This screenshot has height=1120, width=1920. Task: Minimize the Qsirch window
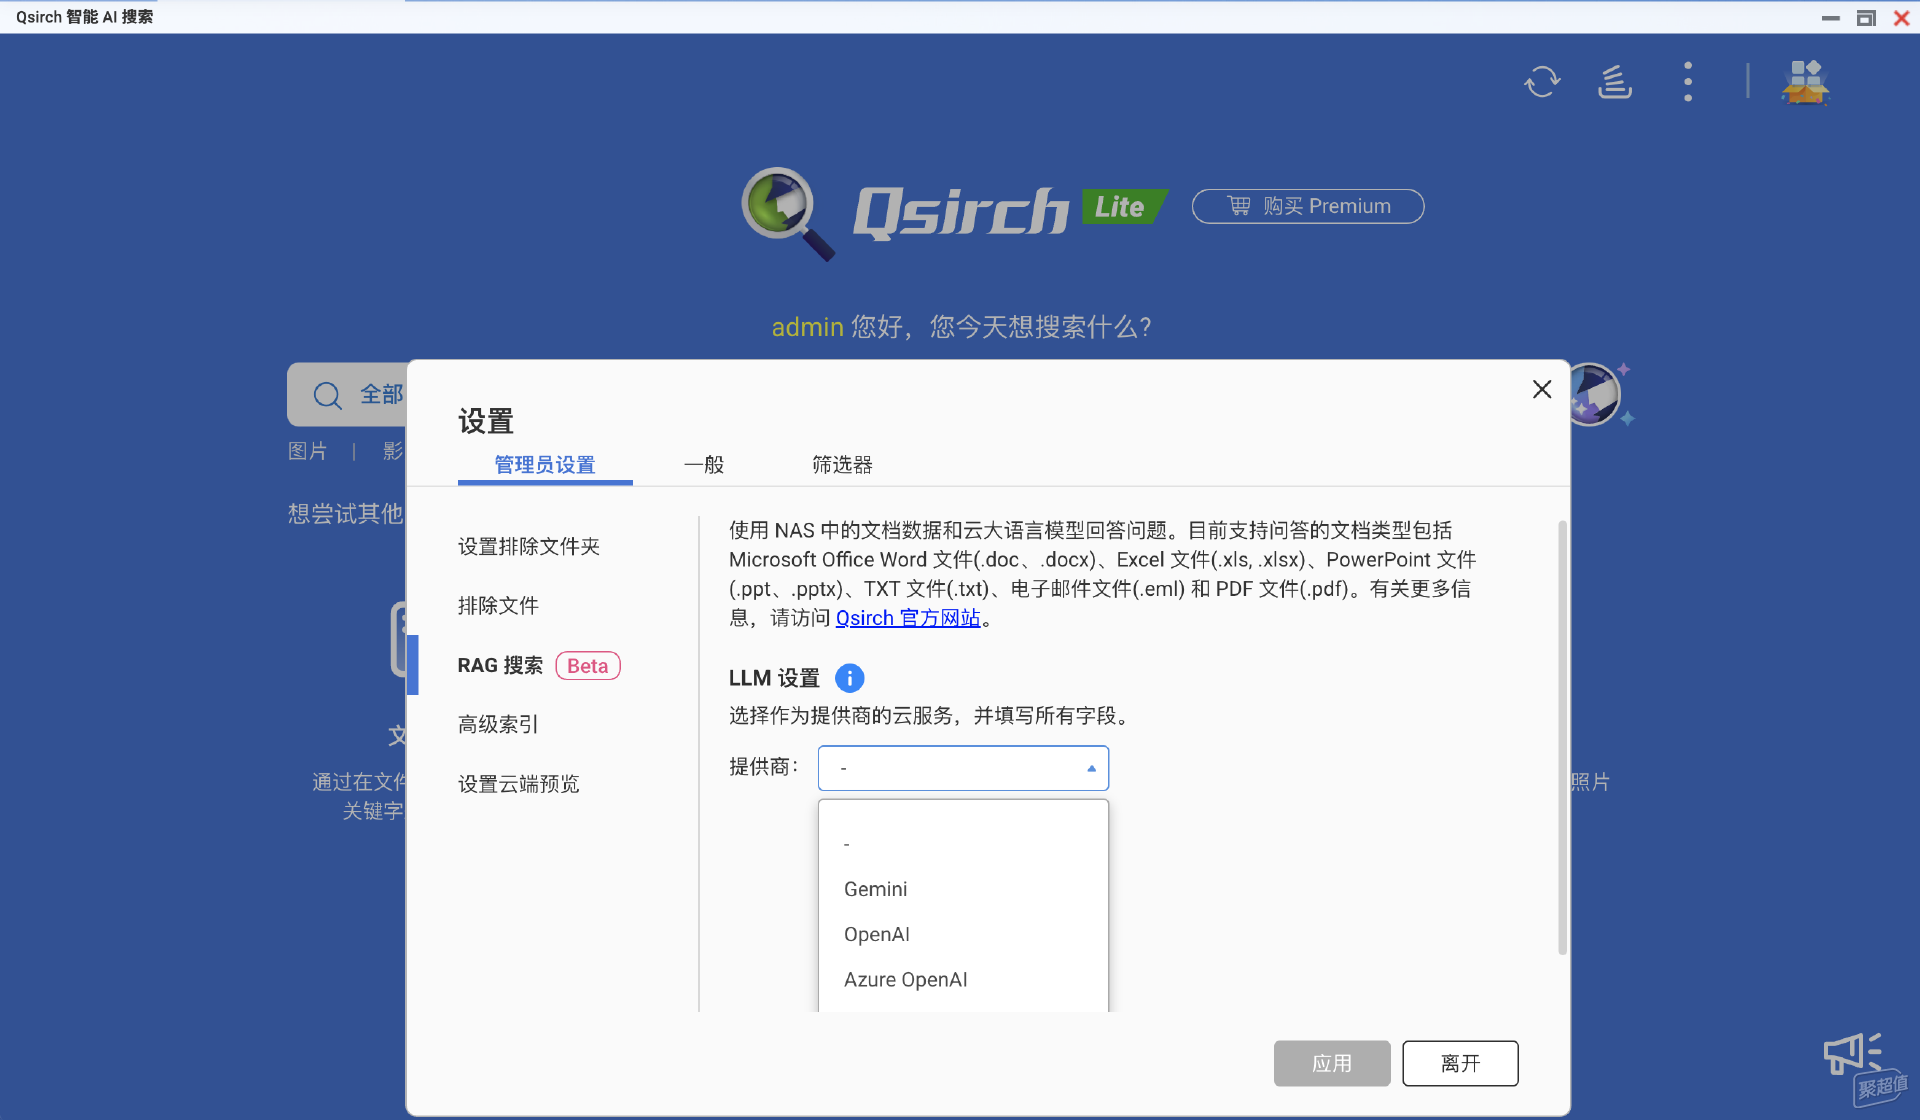1831,17
